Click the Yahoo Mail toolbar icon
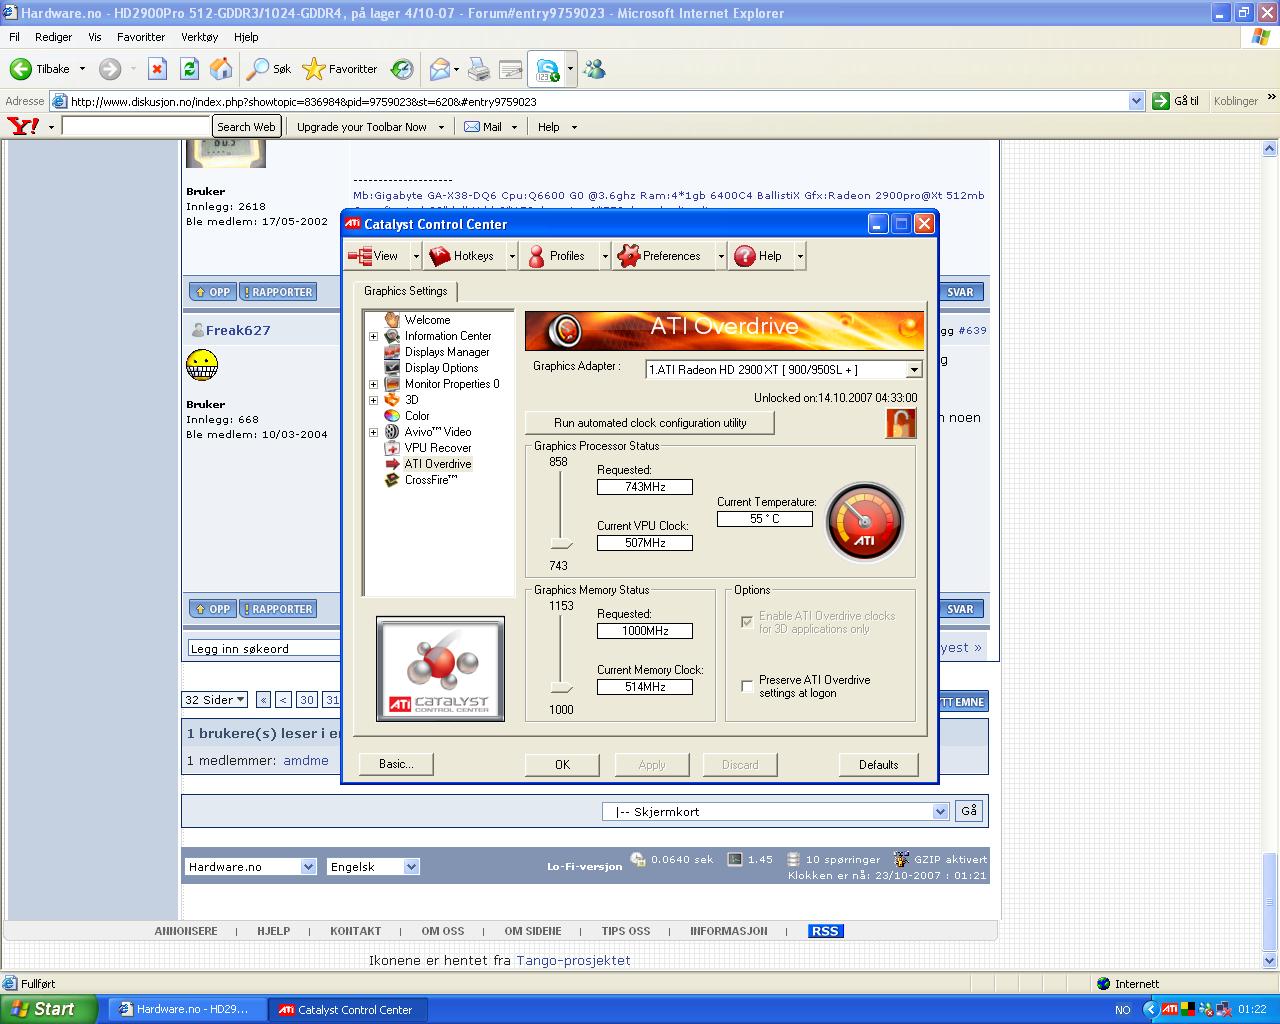1280x1024 pixels. coord(472,127)
